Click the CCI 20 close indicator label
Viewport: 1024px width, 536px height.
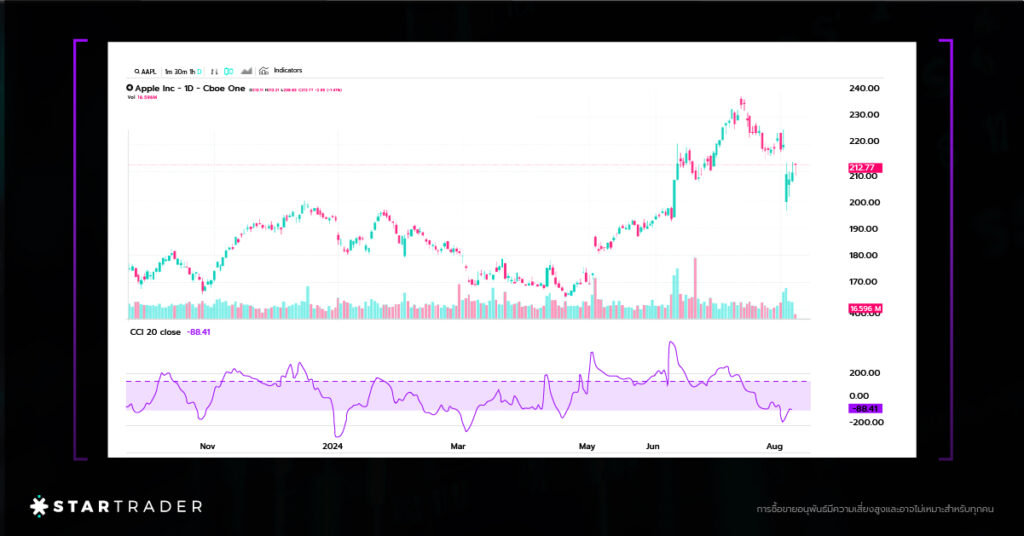(153, 331)
